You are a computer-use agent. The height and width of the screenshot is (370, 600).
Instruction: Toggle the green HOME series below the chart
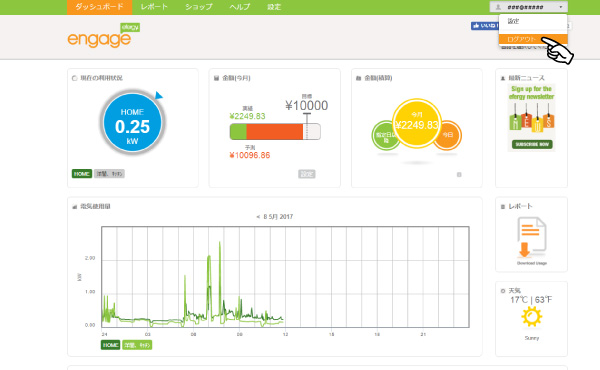point(111,345)
